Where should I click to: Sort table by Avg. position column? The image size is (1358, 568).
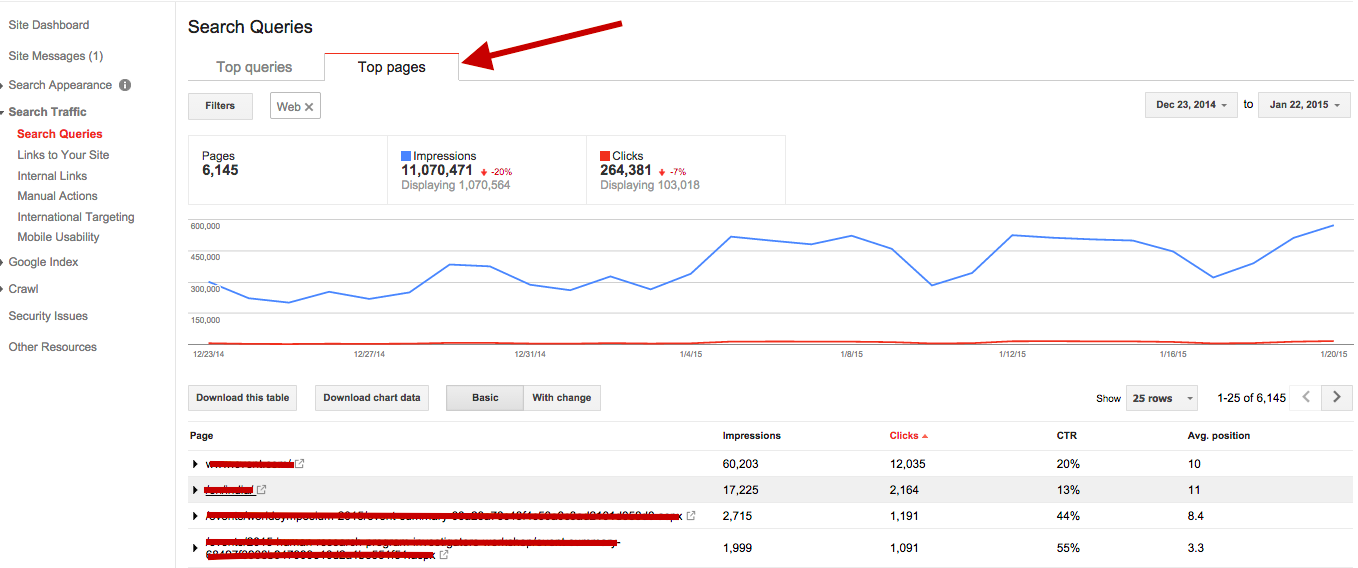coord(1218,436)
